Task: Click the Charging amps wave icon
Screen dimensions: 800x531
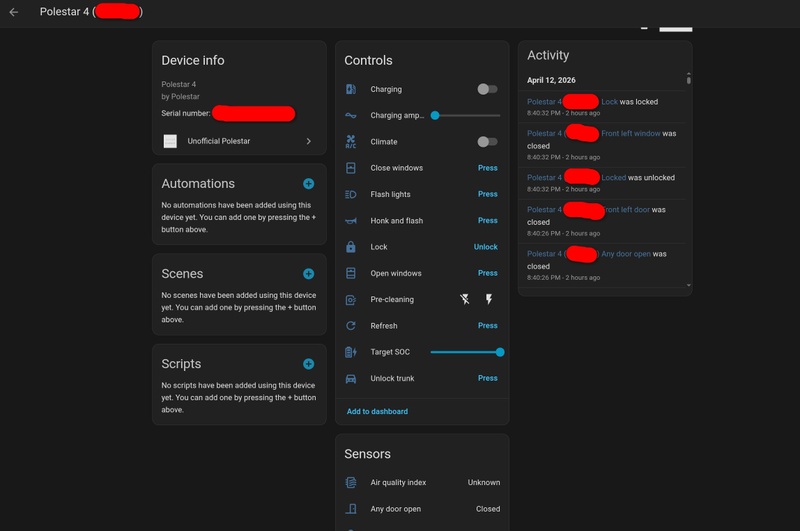Action: coord(351,116)
